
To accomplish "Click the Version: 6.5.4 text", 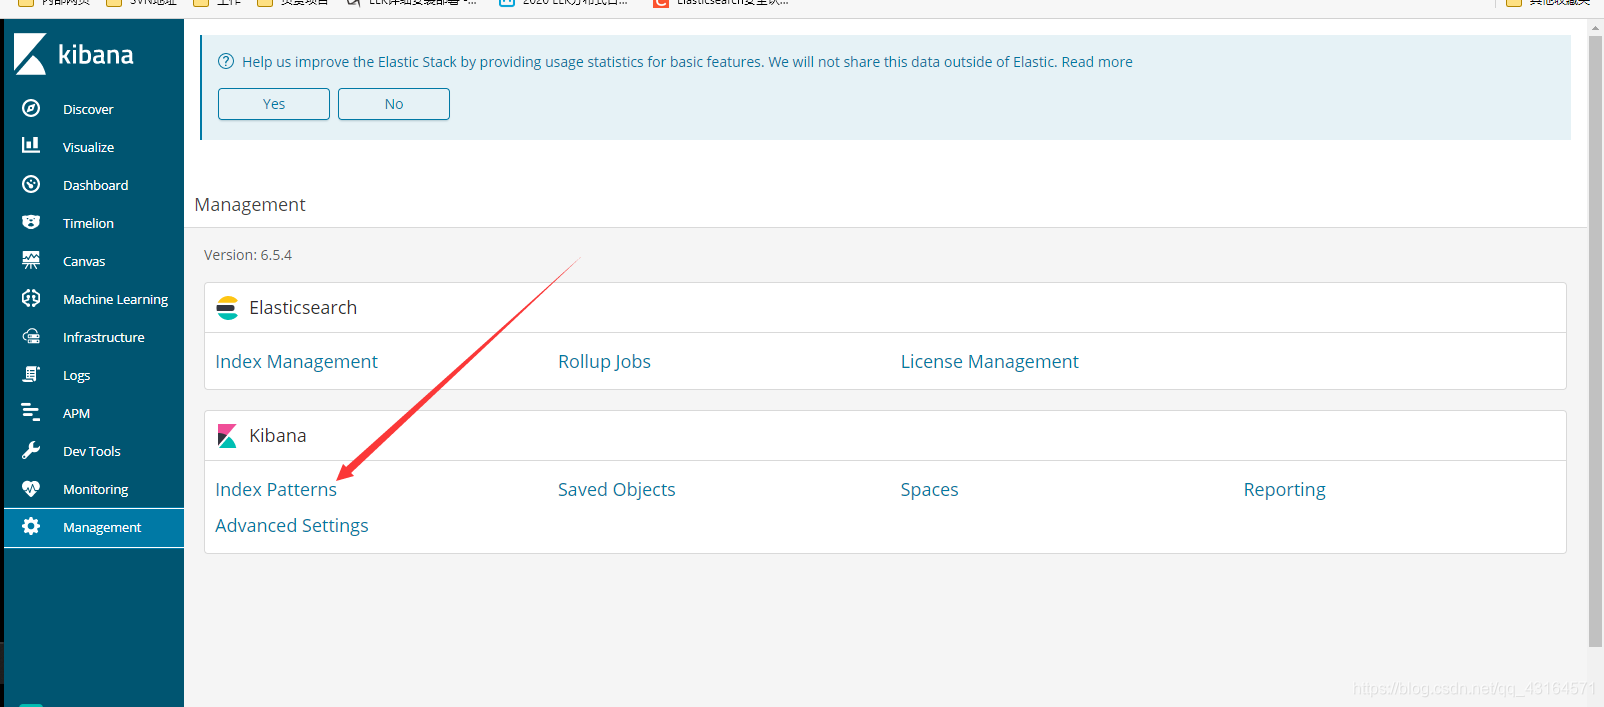I will point(248,255).
